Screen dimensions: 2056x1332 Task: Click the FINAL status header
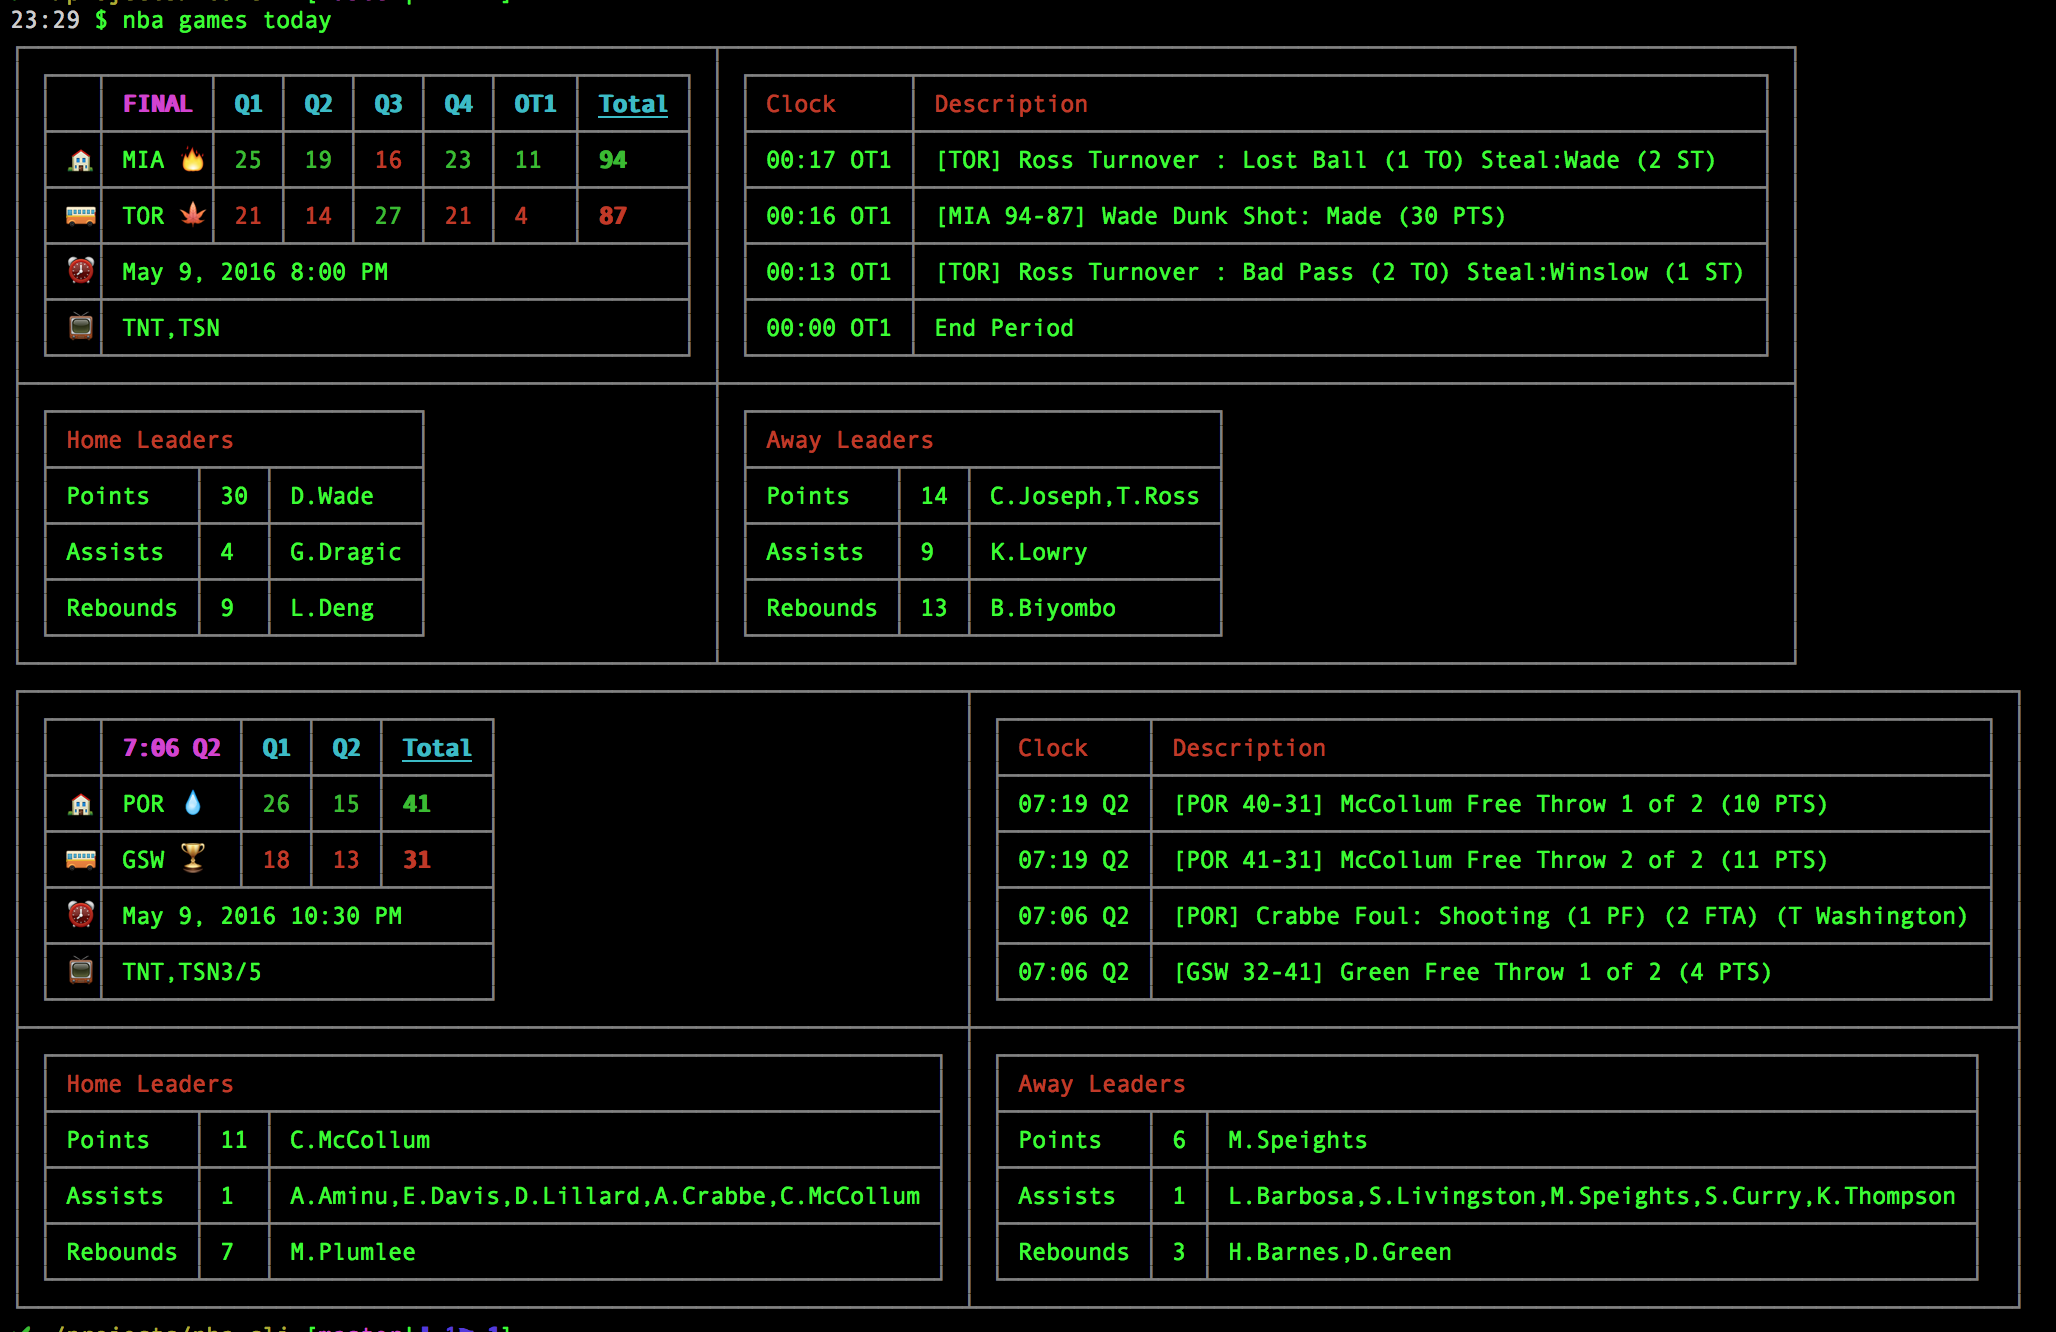pos(157,104)
